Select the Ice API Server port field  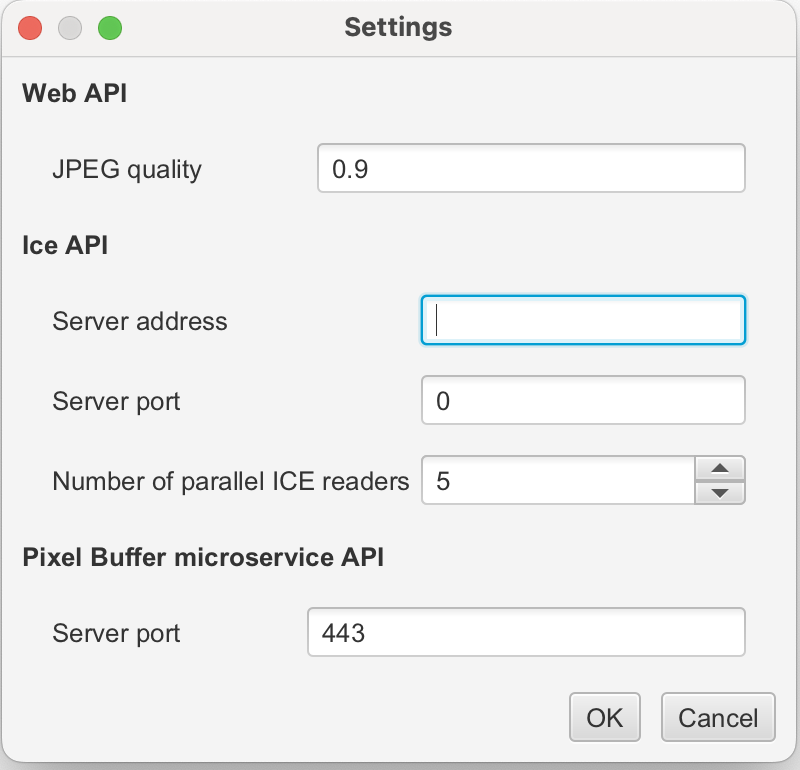[583, 400]
